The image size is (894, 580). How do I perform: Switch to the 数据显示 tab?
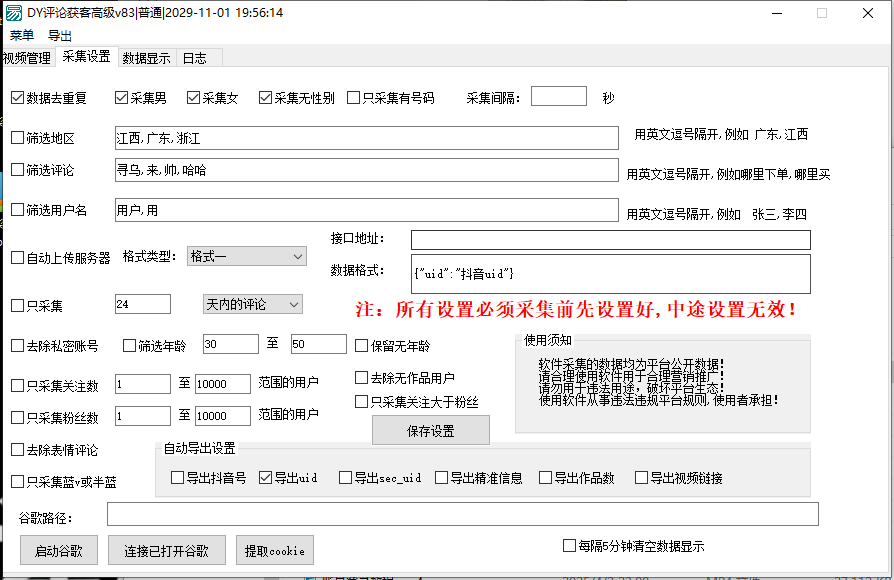(x=147, y=58)
